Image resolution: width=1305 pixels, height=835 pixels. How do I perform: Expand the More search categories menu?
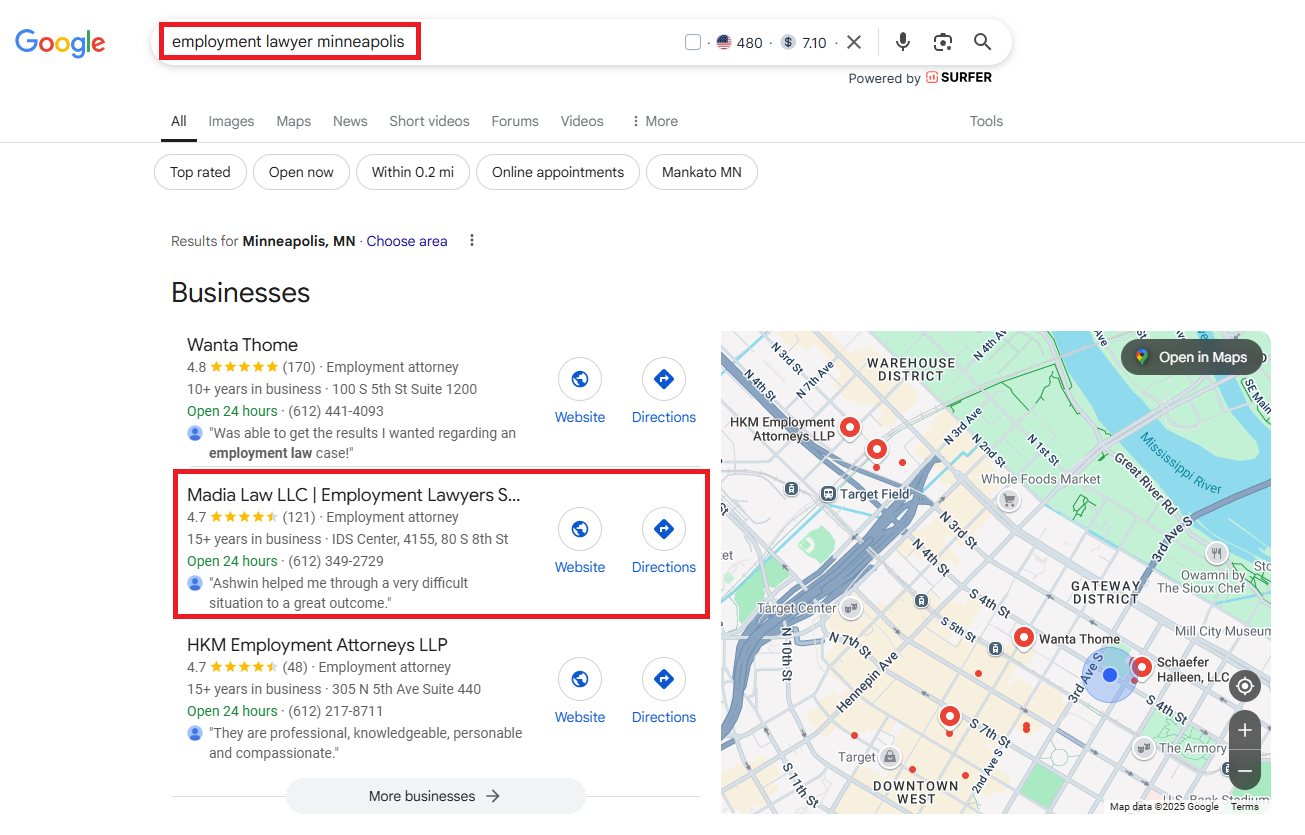(655, 121)
